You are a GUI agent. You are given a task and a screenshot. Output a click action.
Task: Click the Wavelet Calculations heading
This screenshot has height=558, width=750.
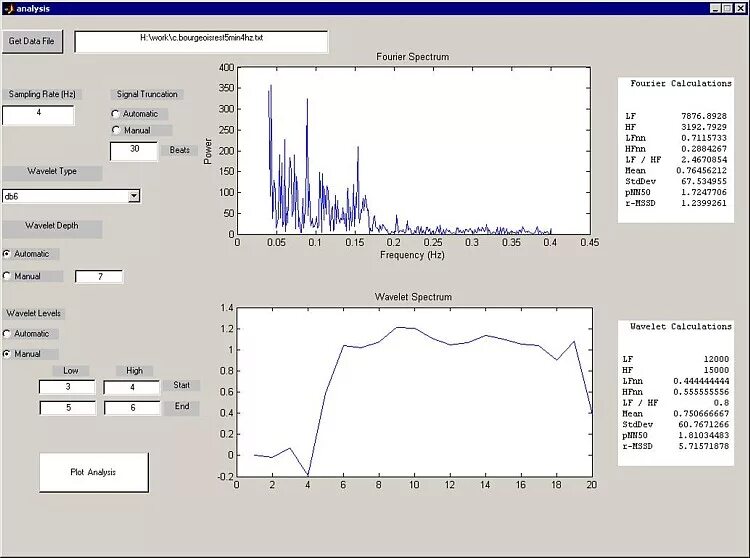[x=681, y=327]
